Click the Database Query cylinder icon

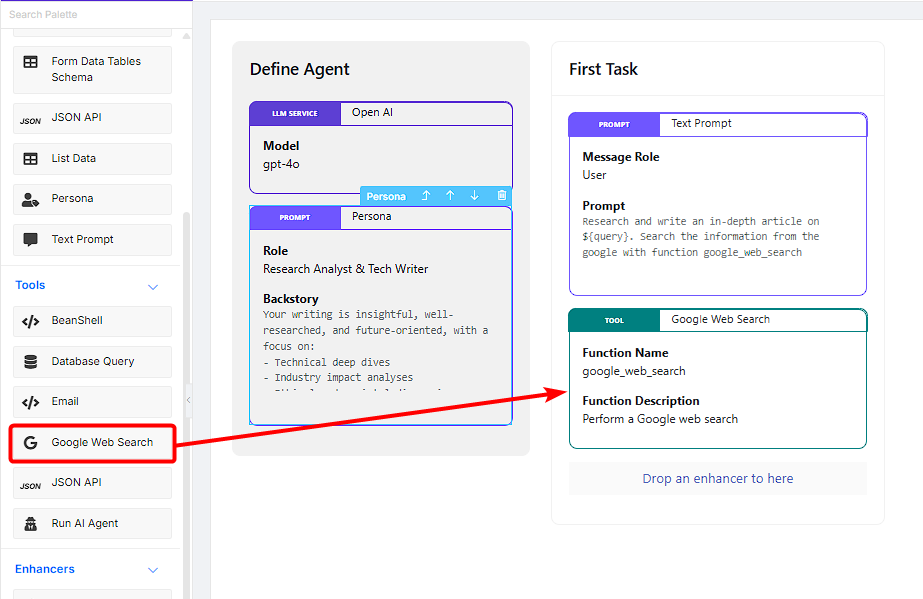(31, 362)
